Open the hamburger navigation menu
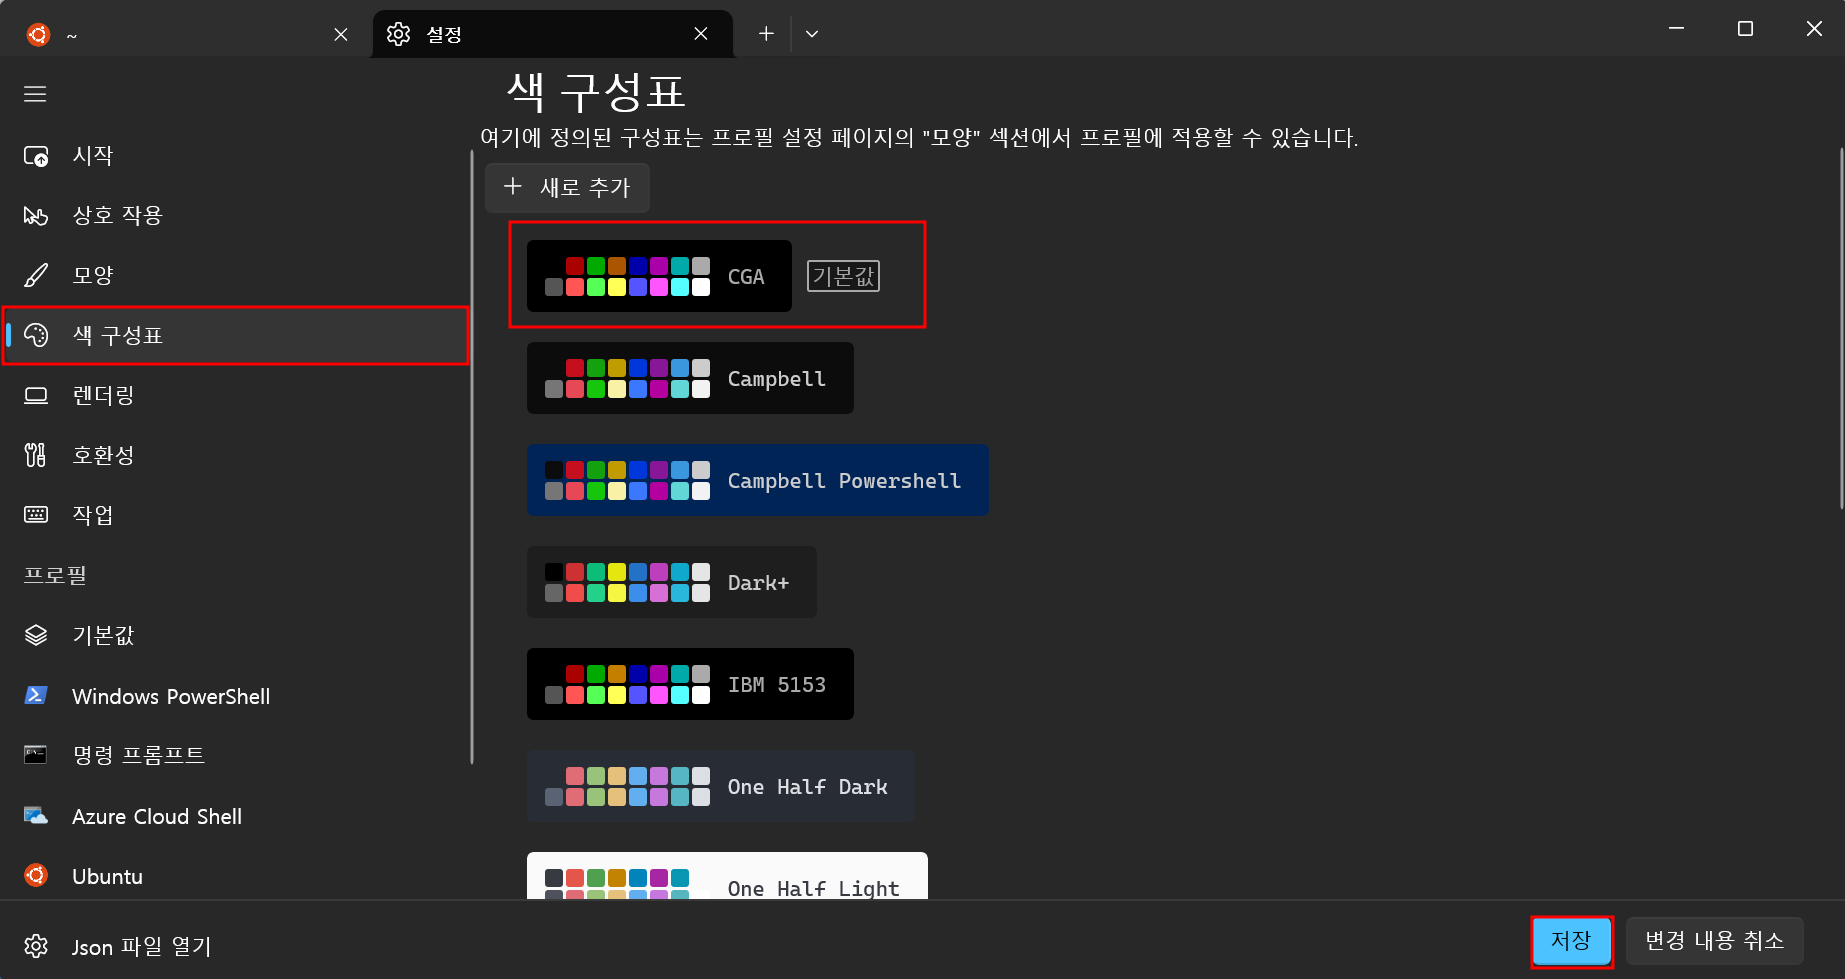 tap(36, 94)
